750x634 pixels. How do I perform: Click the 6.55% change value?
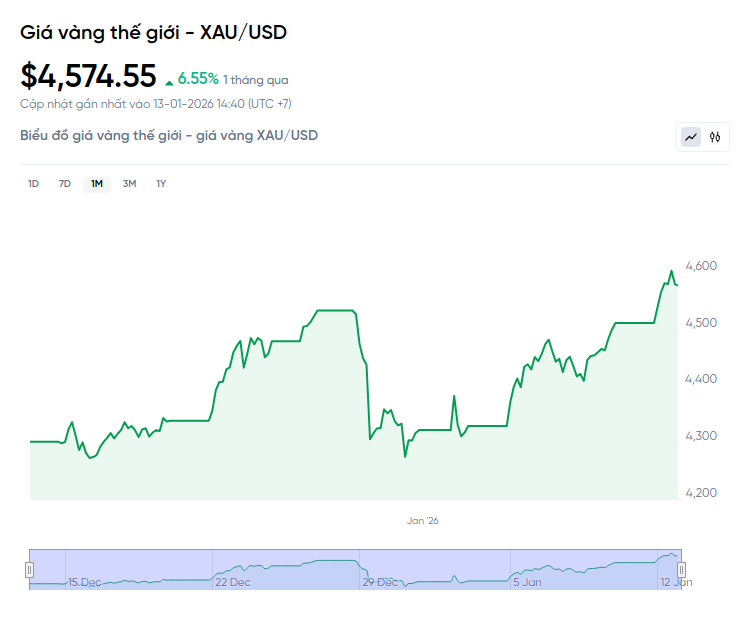pyautogui.click(x=198, y=79)
